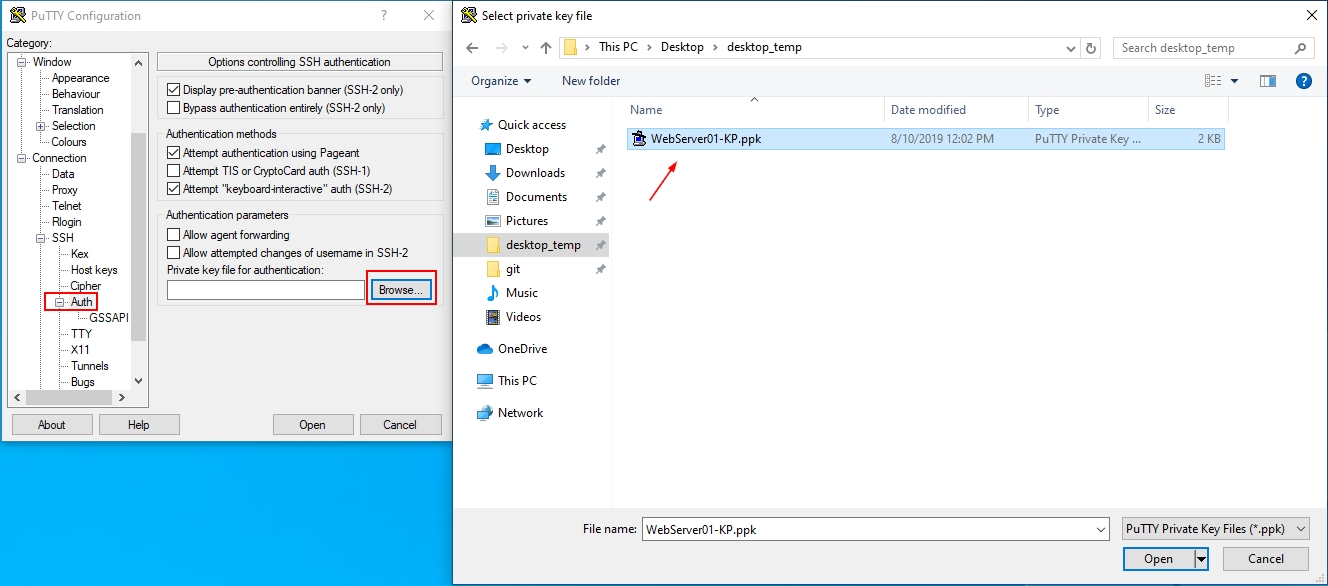Enable Allow attempted changes of username
The width and height of the screenshot is (1328, 586).
tap(174, 253)
